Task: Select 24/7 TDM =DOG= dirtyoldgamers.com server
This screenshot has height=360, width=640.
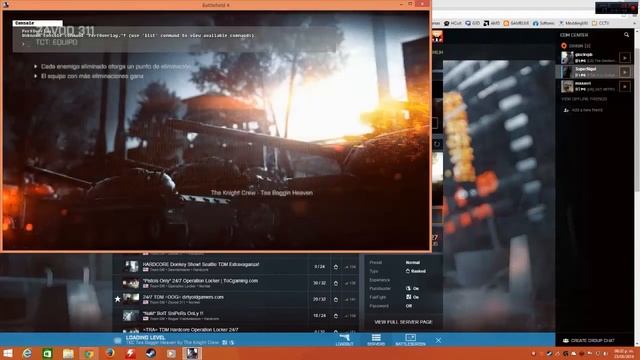Action: (236, 299)
